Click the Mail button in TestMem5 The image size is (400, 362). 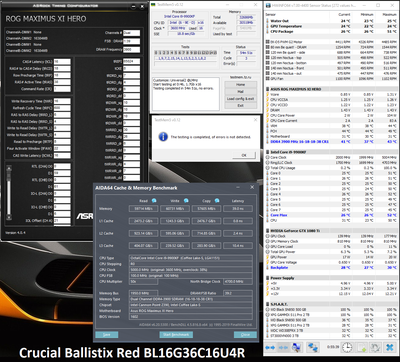241,92
